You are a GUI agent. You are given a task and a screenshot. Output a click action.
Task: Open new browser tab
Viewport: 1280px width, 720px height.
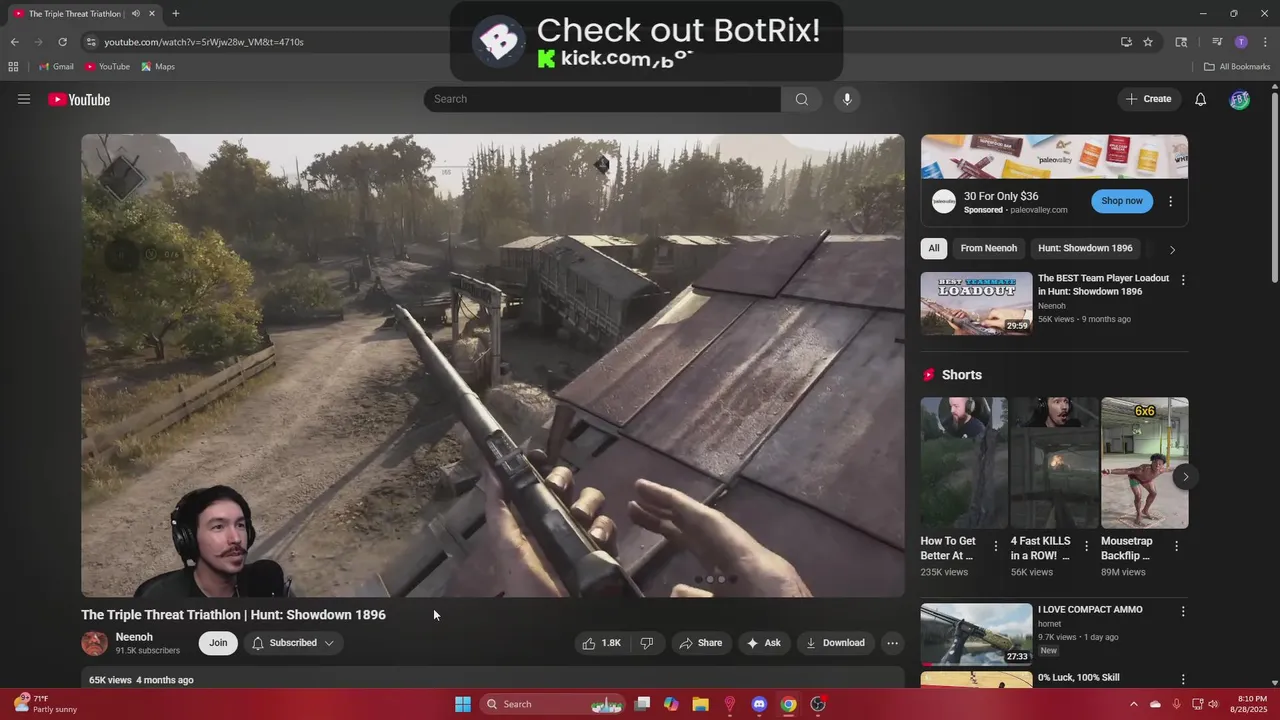point(175,13)
